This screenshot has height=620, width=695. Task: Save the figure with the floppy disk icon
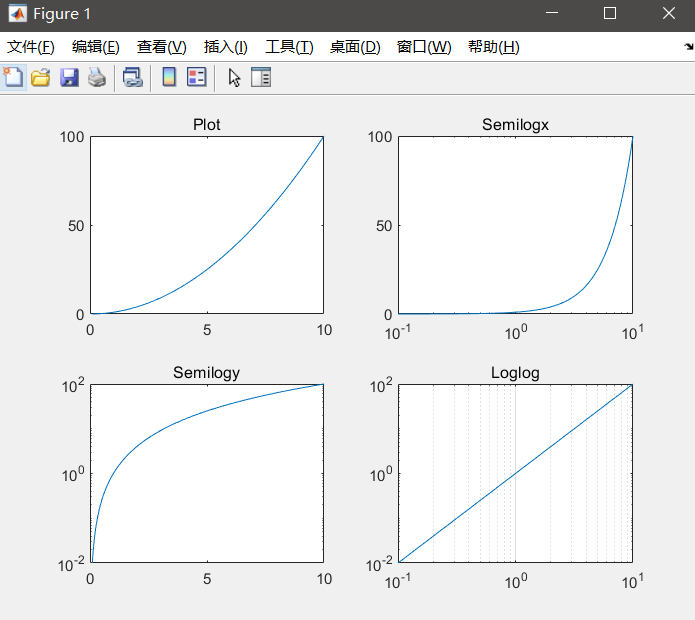69,77
